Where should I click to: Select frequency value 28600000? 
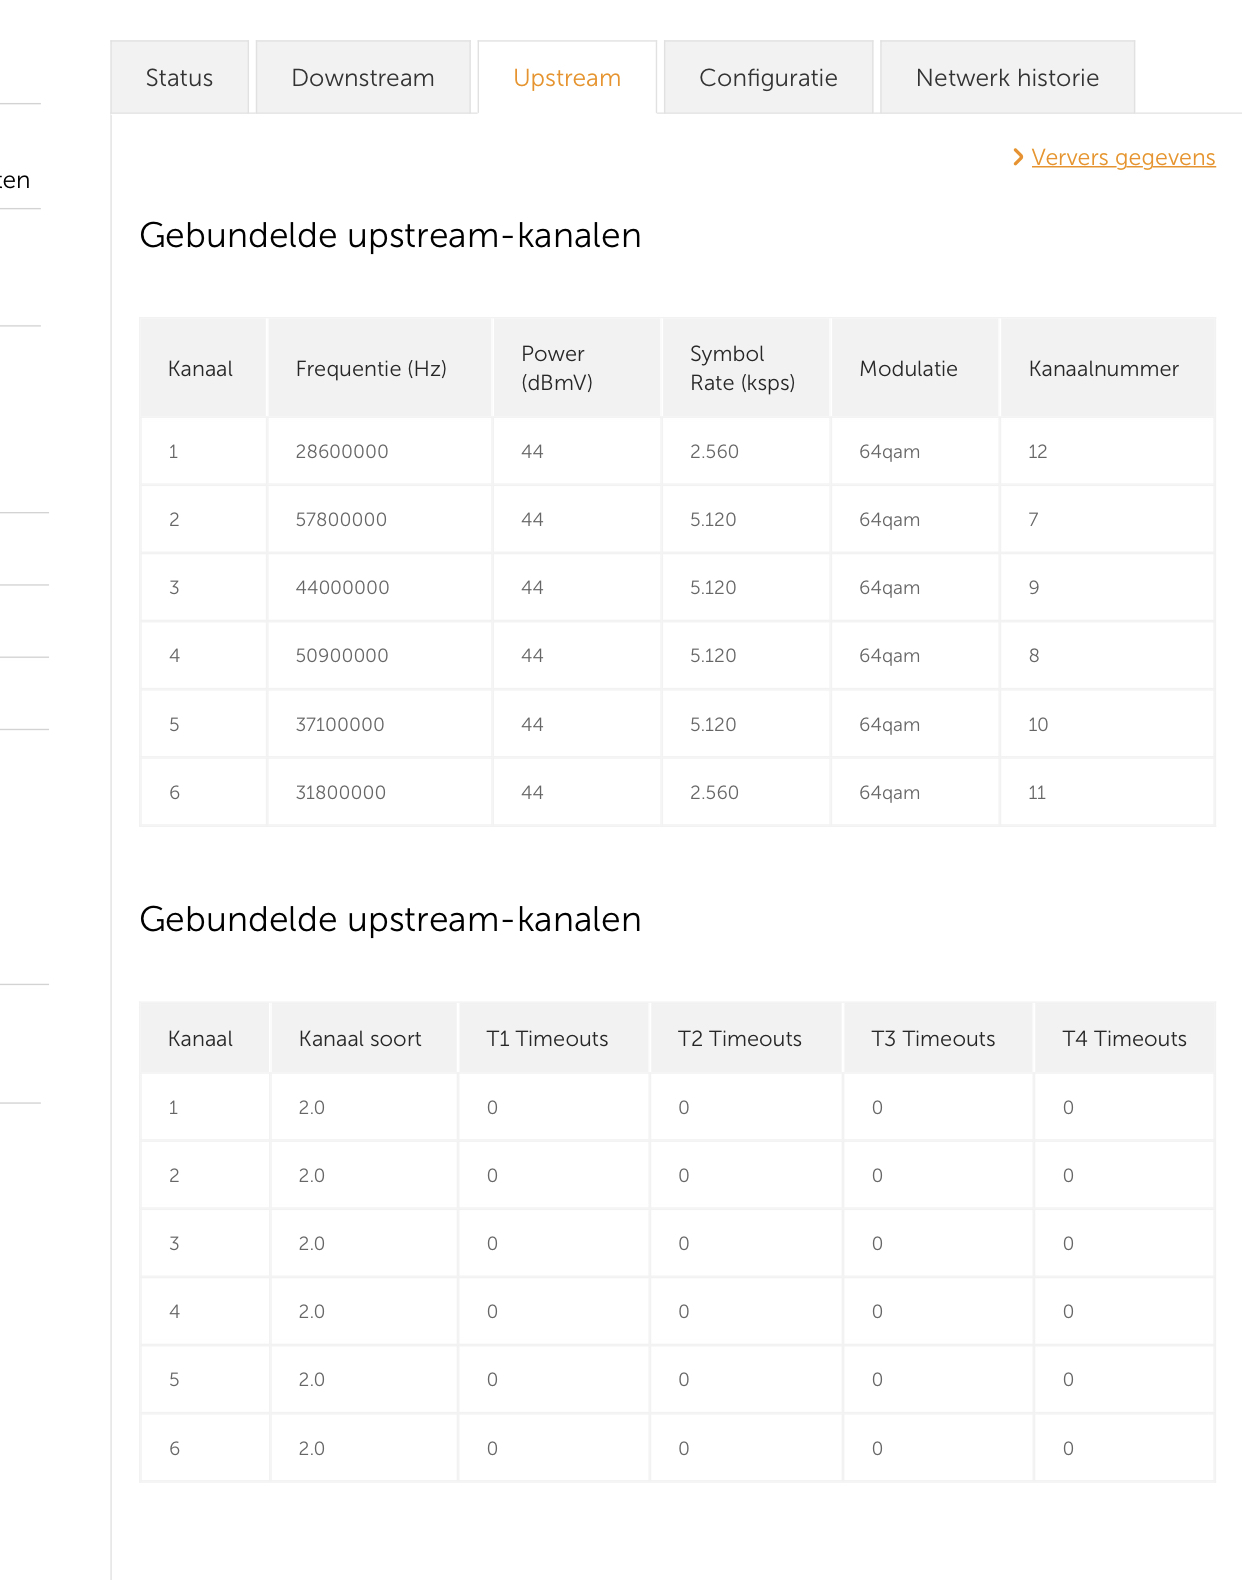(x=342, y=452)
